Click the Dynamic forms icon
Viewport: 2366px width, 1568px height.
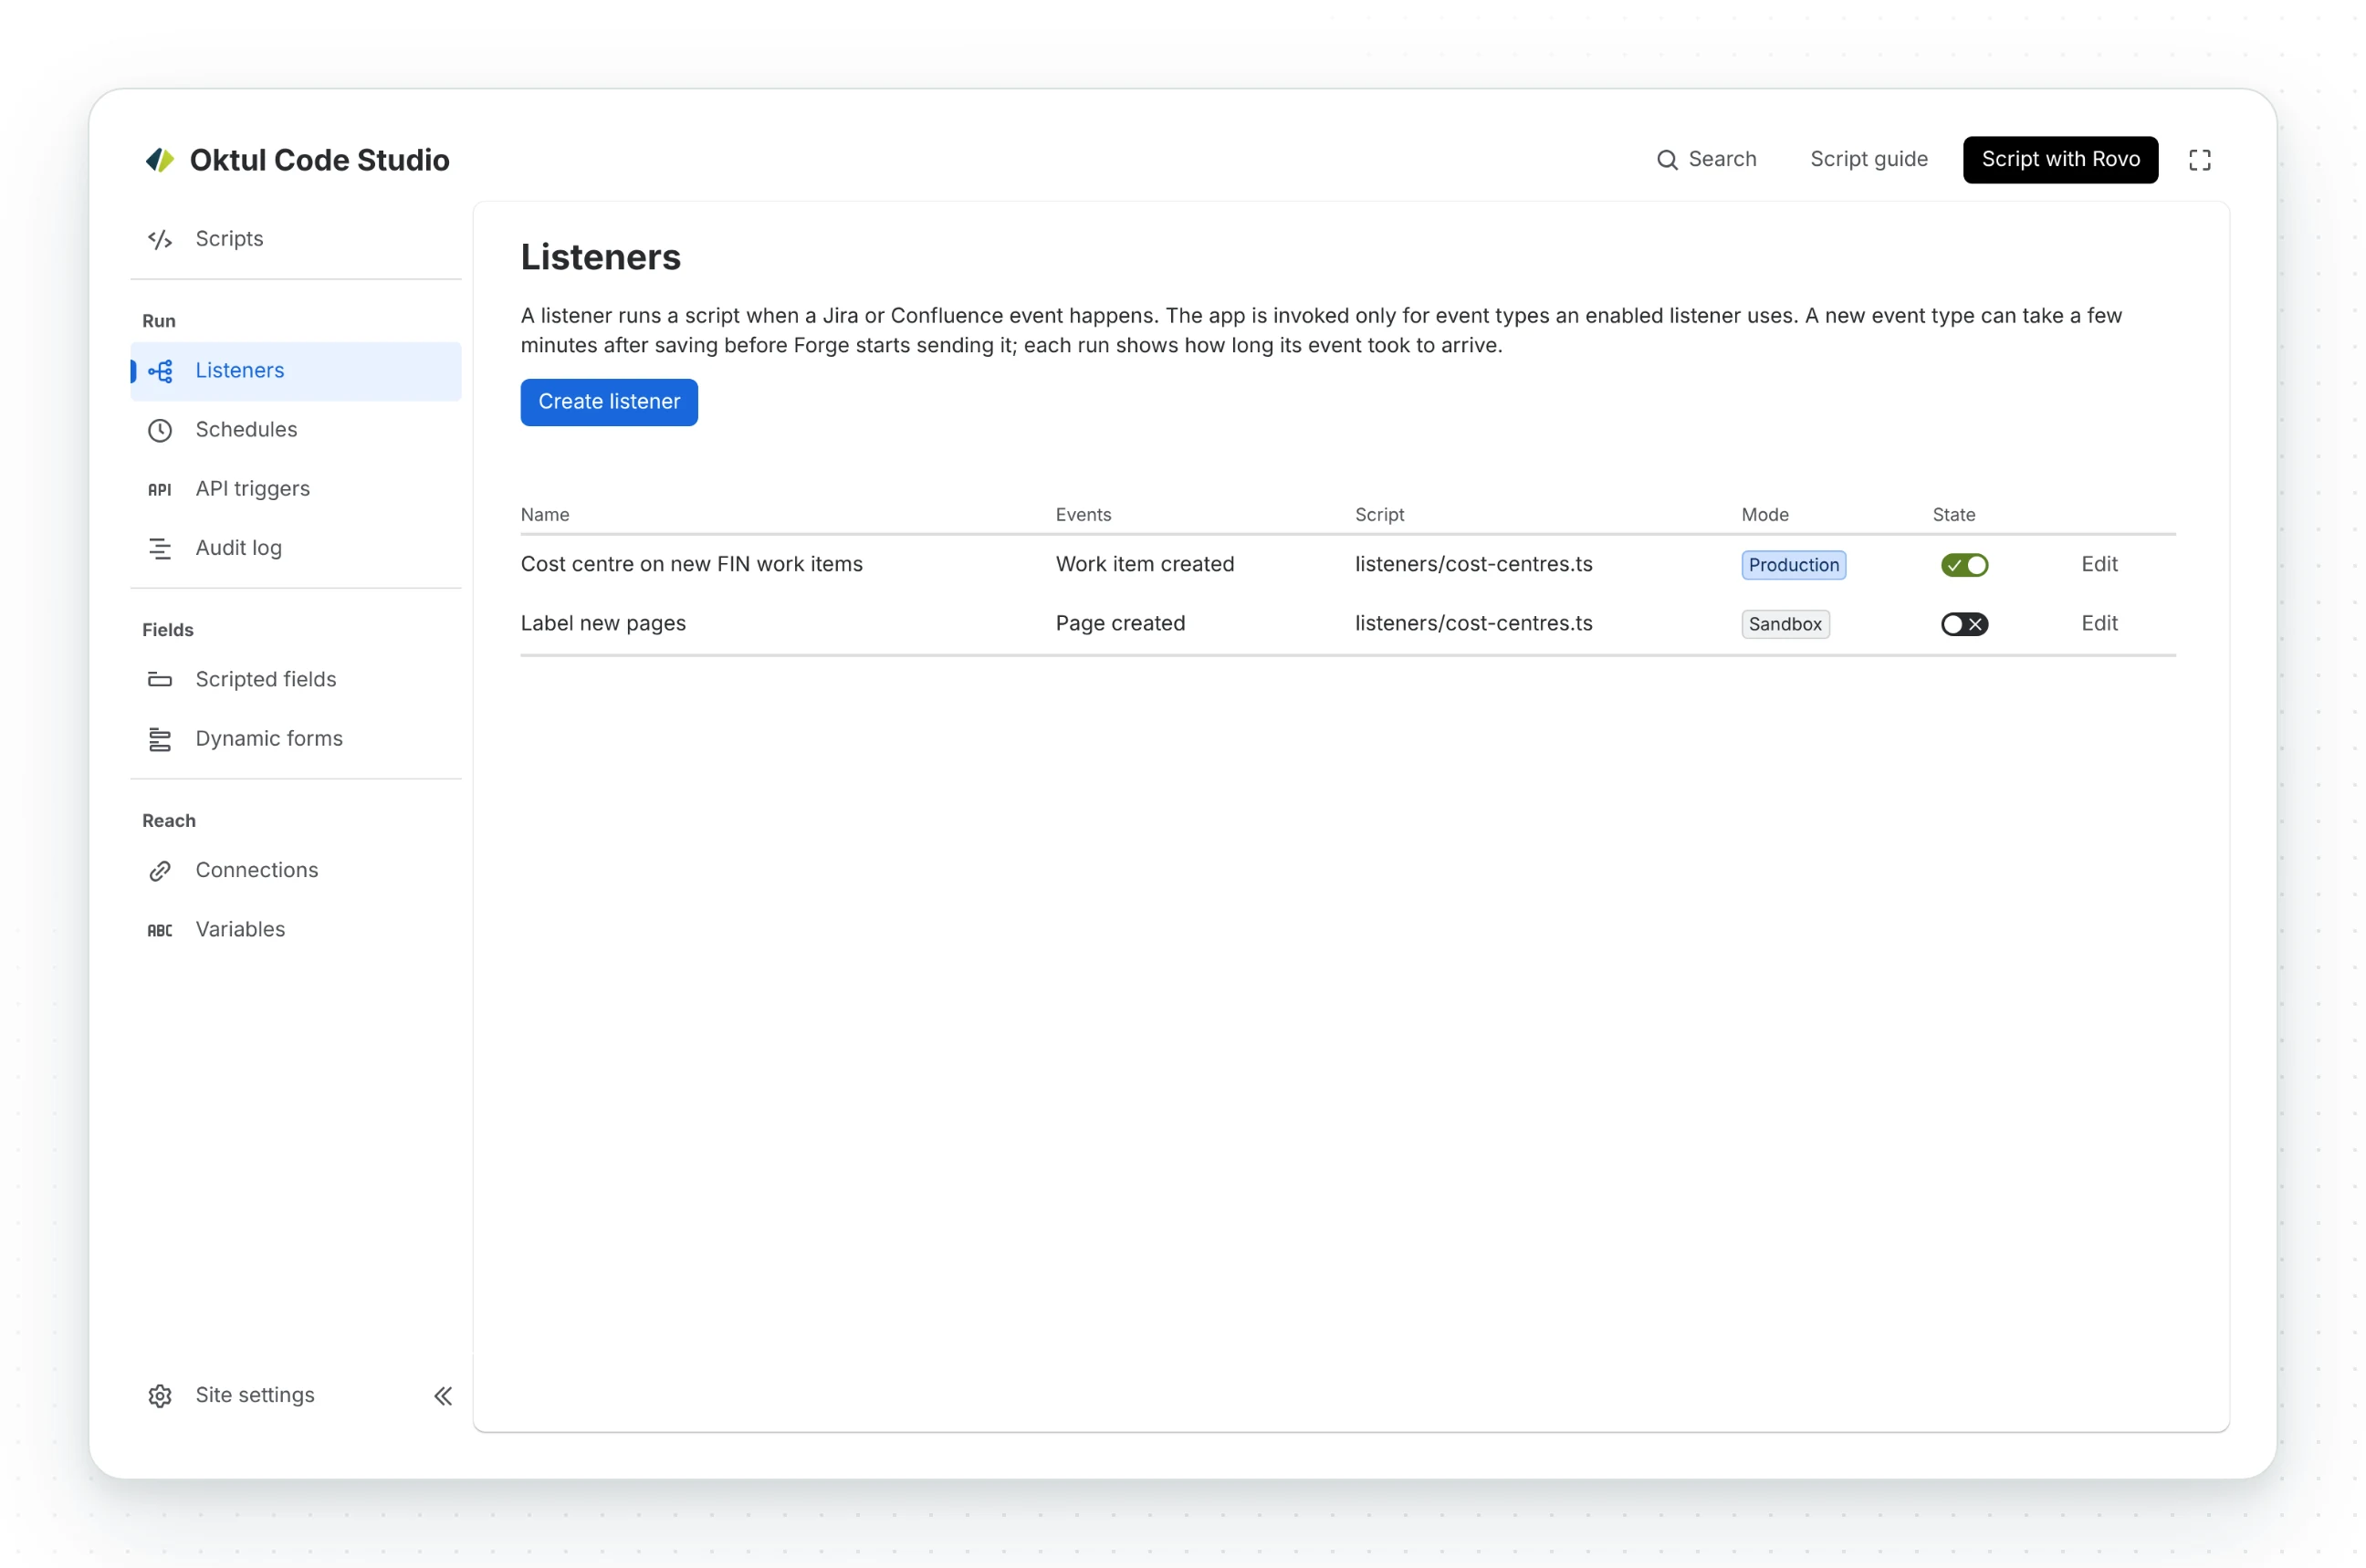pos(160,739)
